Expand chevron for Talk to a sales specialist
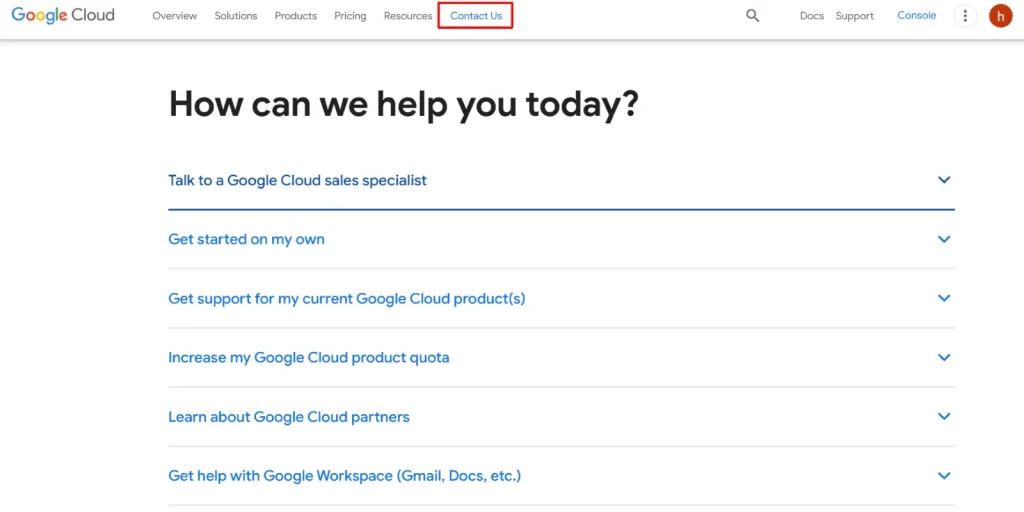The height and width of the screenshot is (512, 1024). (x=944, y=180)
